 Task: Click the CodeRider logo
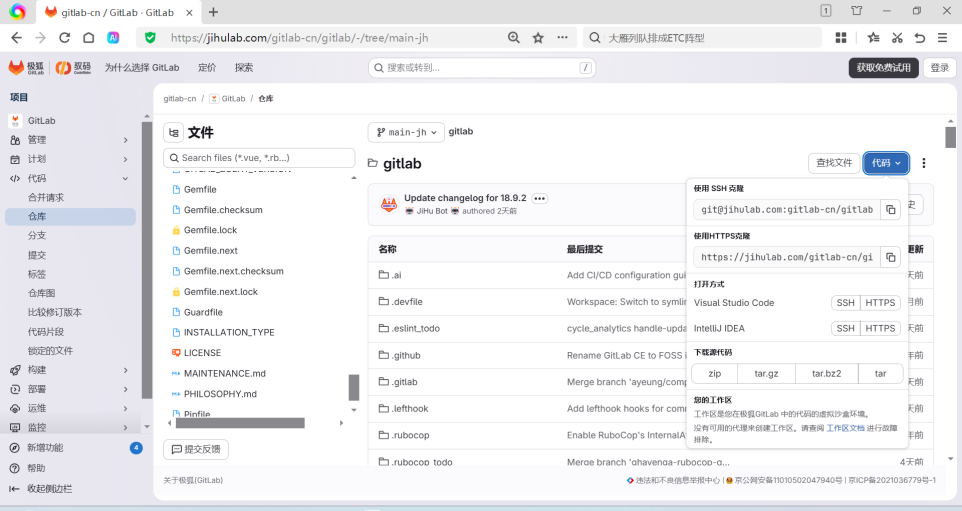pyautogui.click(x=73, y=67)
